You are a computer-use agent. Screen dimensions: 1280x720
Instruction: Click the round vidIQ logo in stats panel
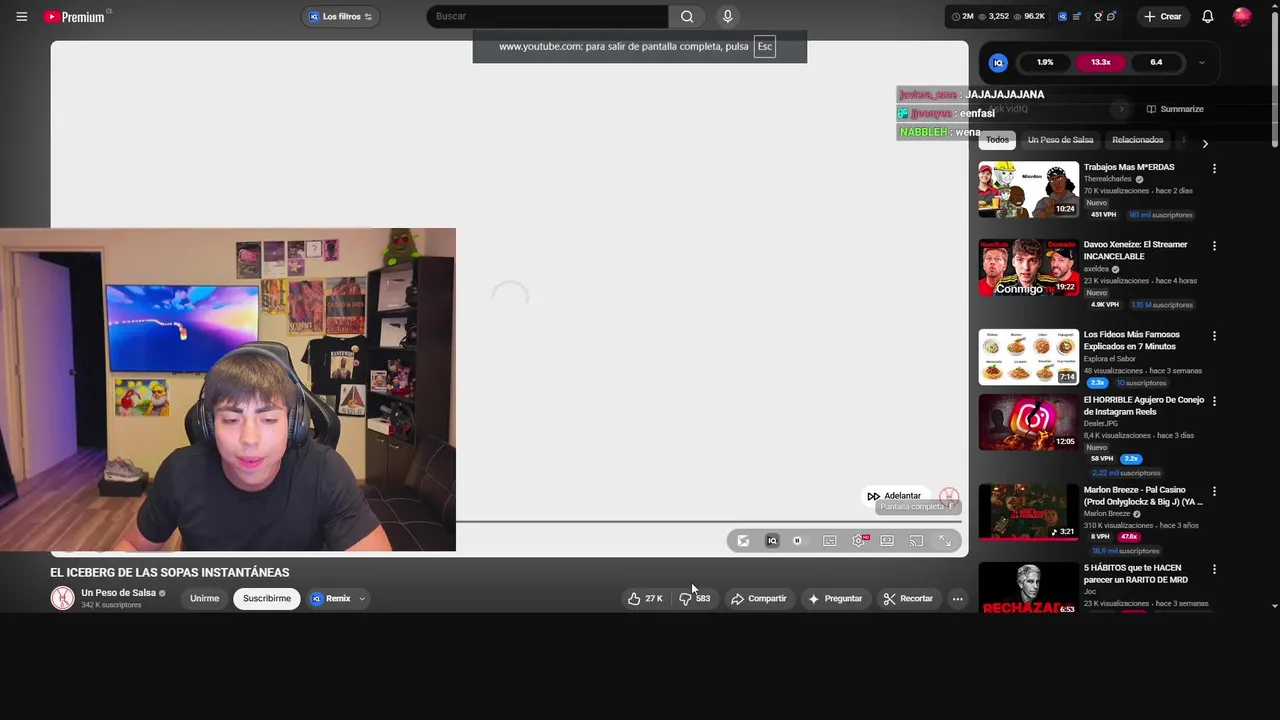(x=998, y=63)
